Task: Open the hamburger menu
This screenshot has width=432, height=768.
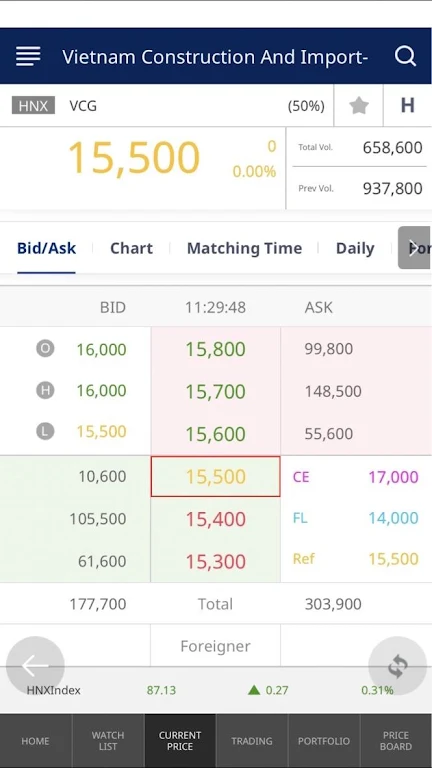Action: [x=28, y=57]
